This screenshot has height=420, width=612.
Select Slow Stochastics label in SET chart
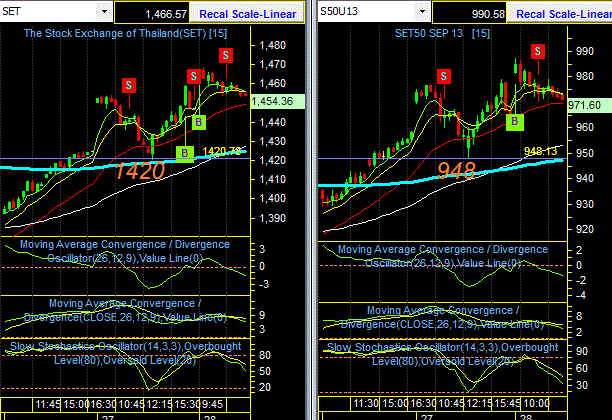pyautogui.click(x=125, y=353)
